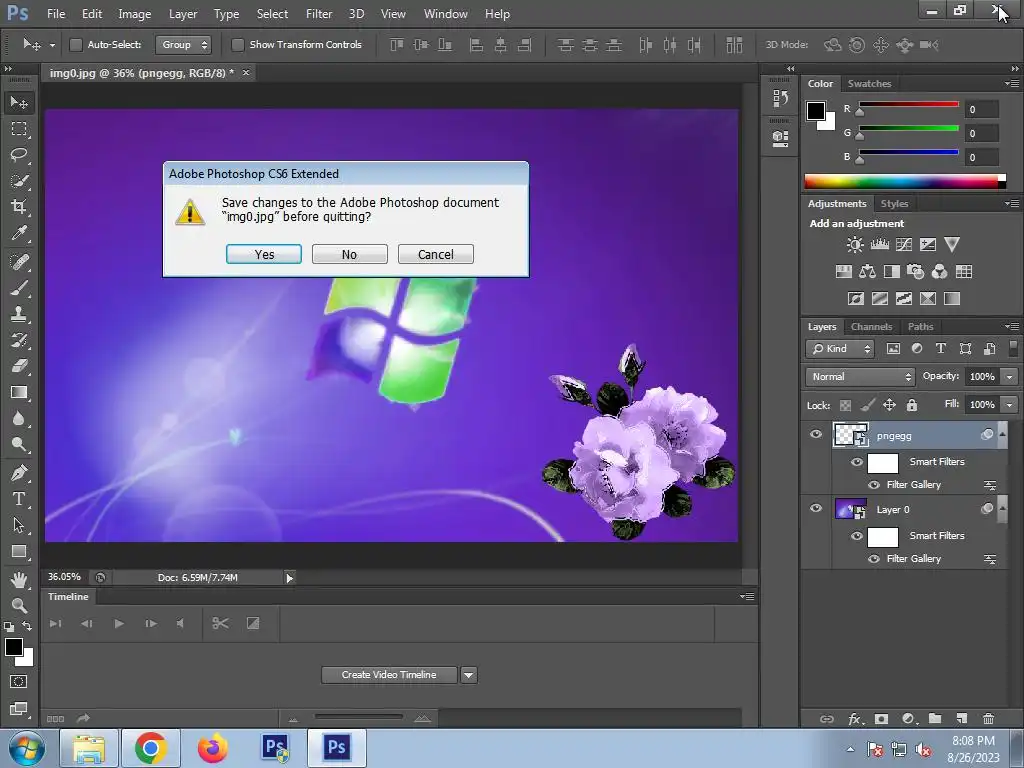Viewport: 1024px width, 768px height.
Task: Click Create Video Timeline button
Action: click(389, 675)
